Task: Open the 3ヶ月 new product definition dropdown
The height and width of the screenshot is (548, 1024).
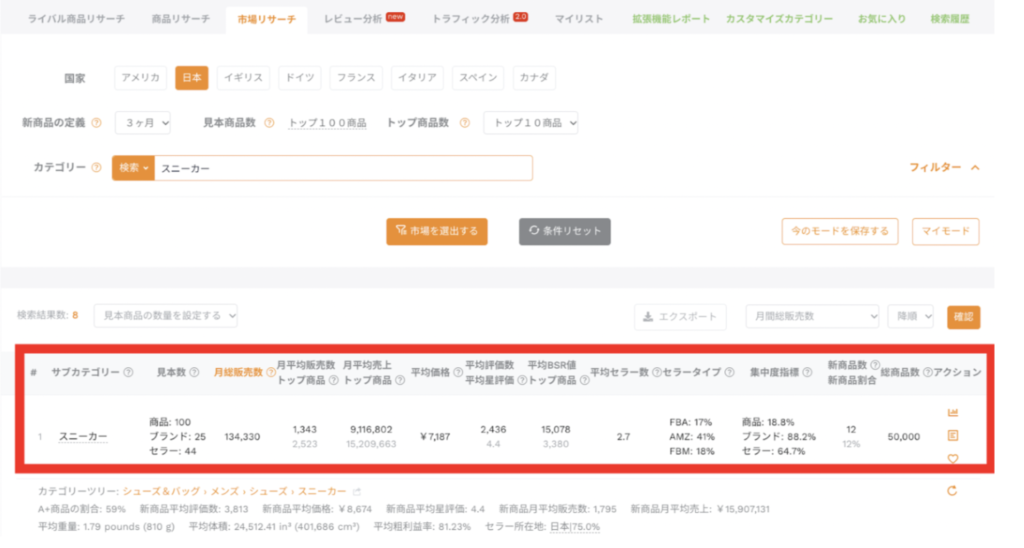Action: (143, 123)
